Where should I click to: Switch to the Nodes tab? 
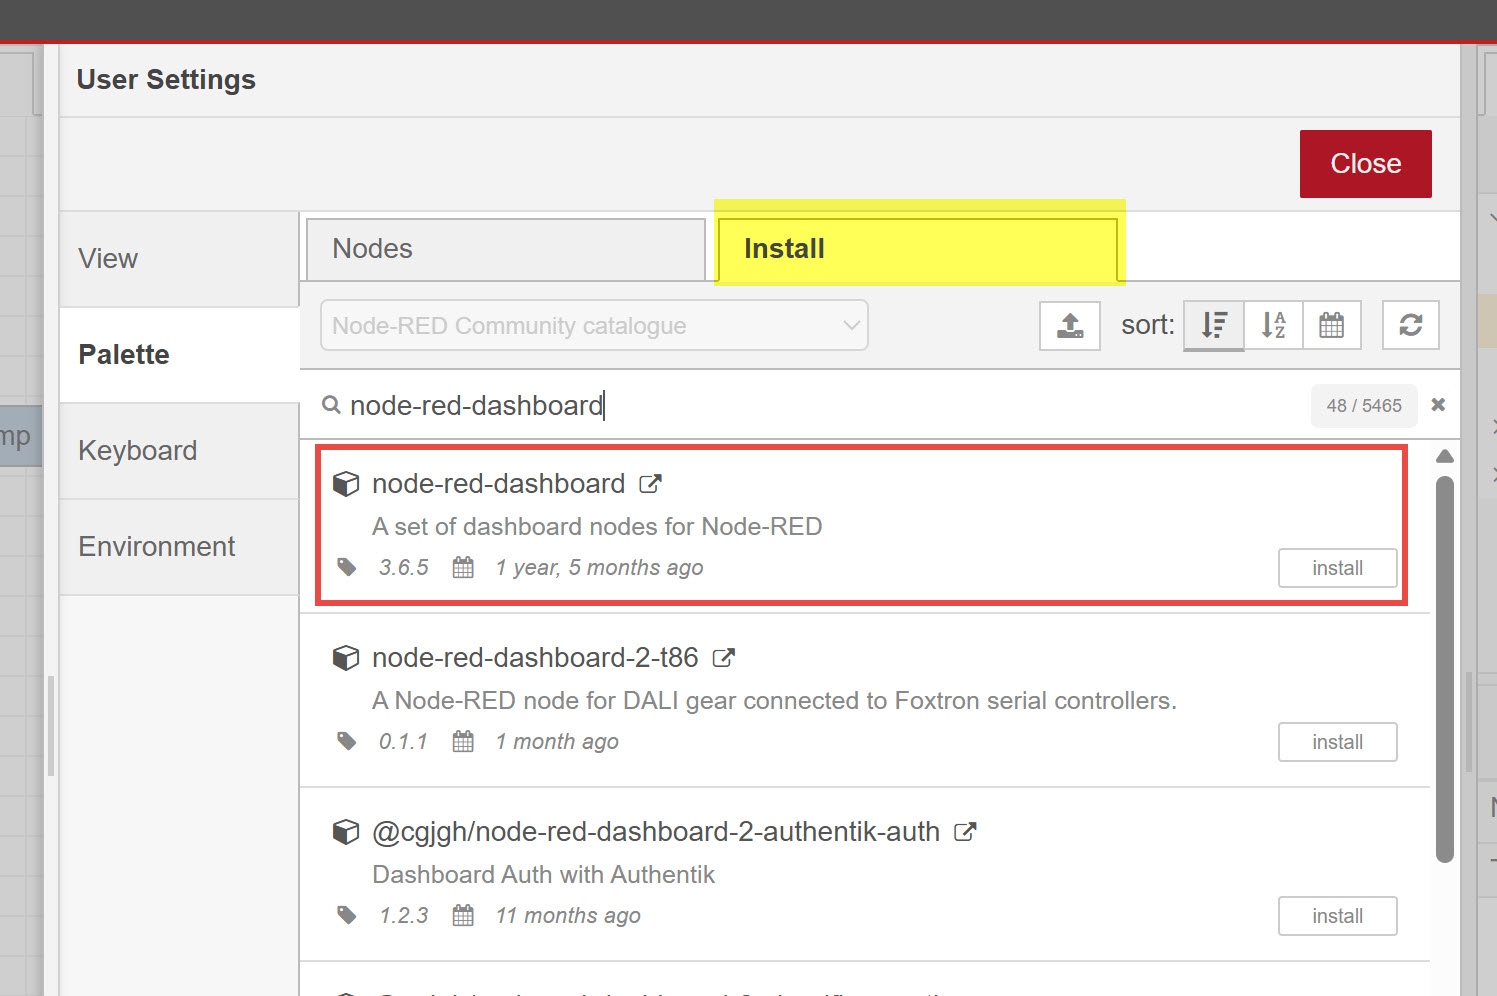[504, 248]
